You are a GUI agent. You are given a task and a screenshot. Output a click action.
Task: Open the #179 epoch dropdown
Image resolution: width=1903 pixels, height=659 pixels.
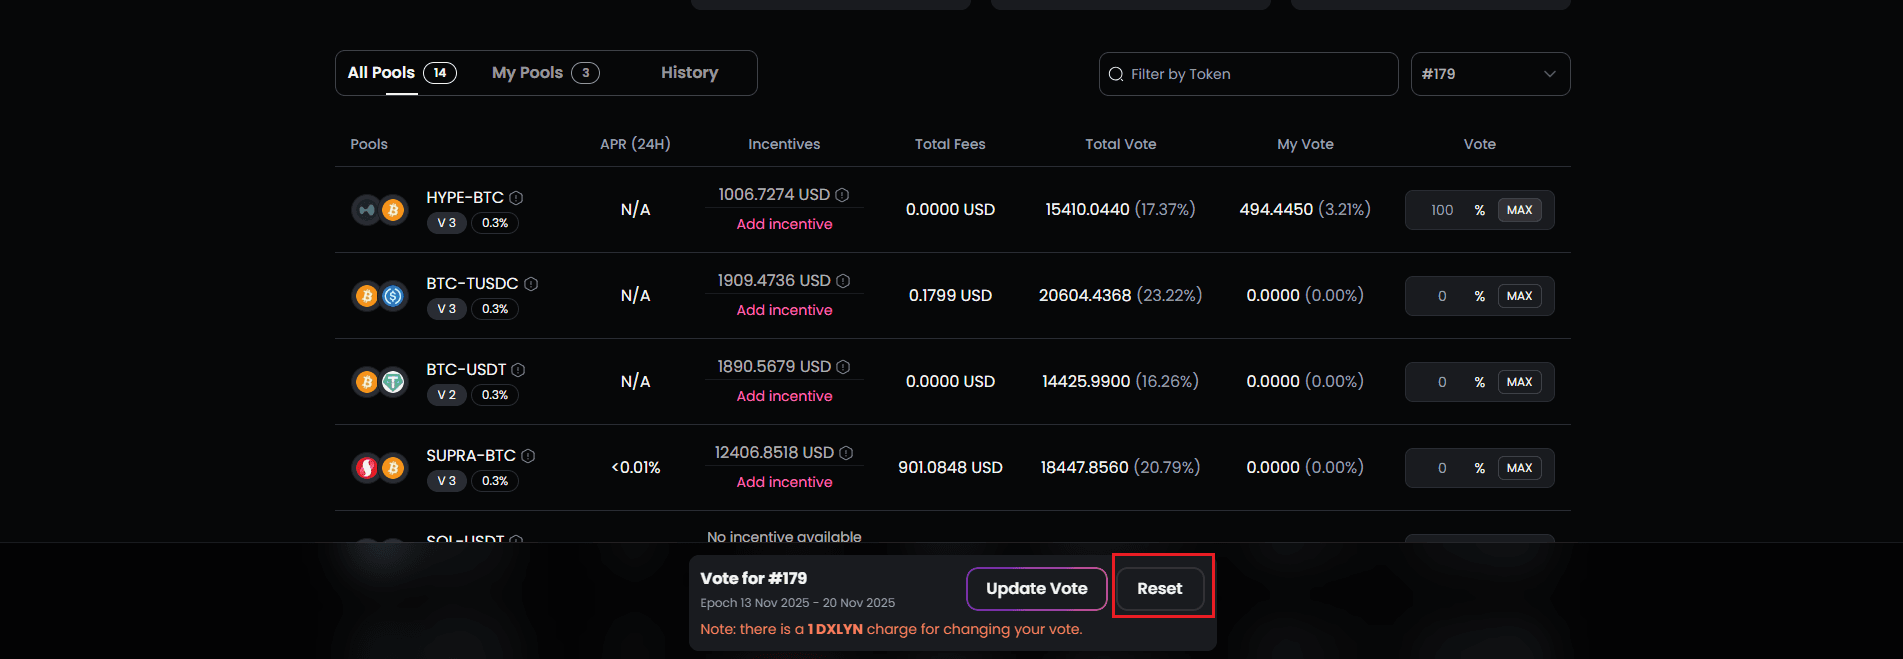[1489, 74]
